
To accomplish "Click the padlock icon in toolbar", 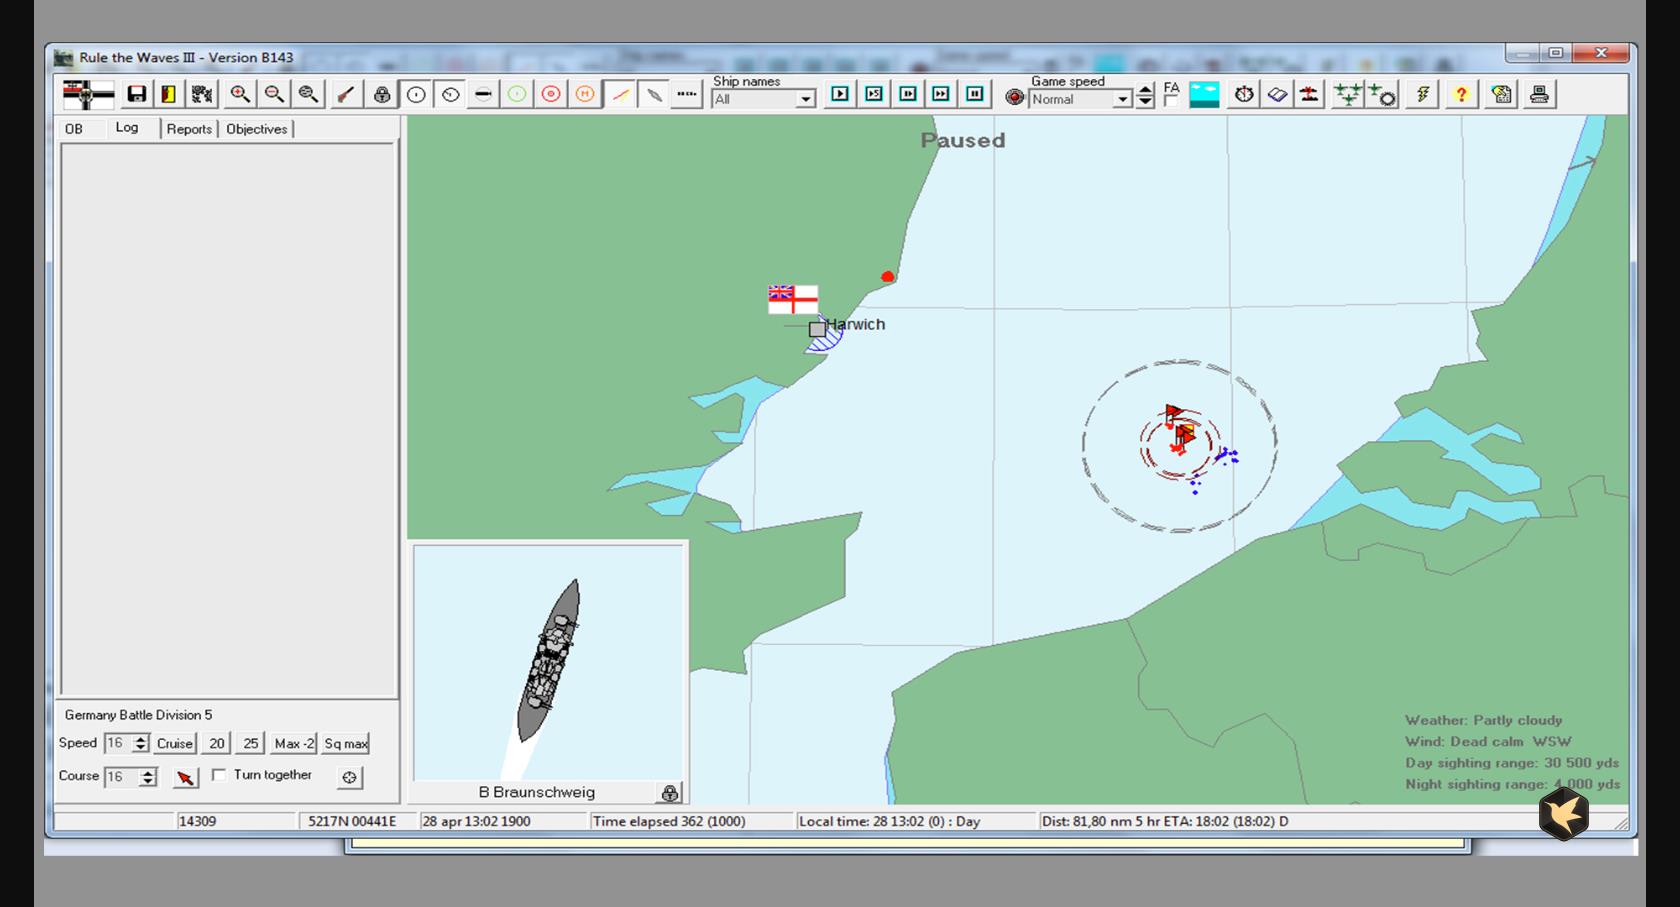I will (x=382, y=94).
